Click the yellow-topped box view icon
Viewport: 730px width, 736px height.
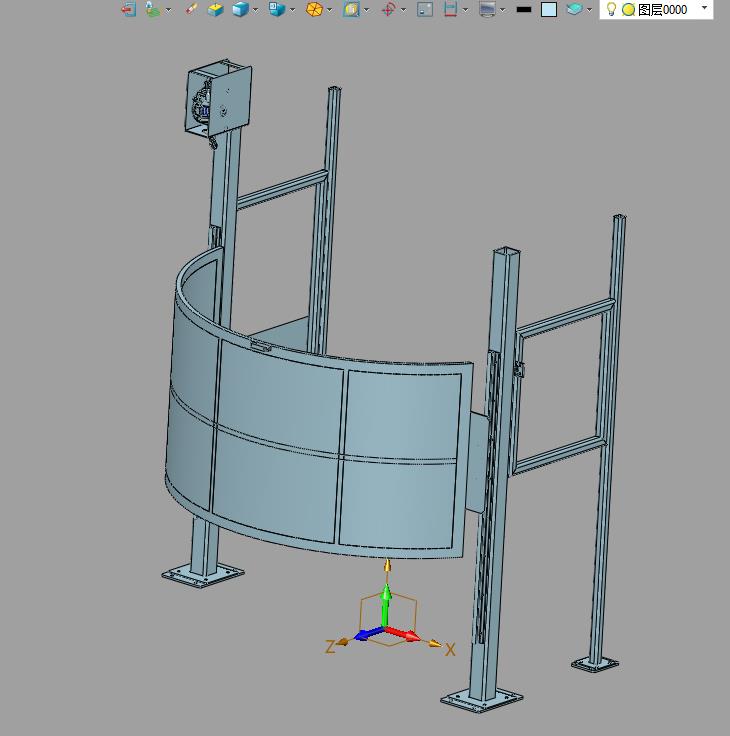click(x=215, y=9)
